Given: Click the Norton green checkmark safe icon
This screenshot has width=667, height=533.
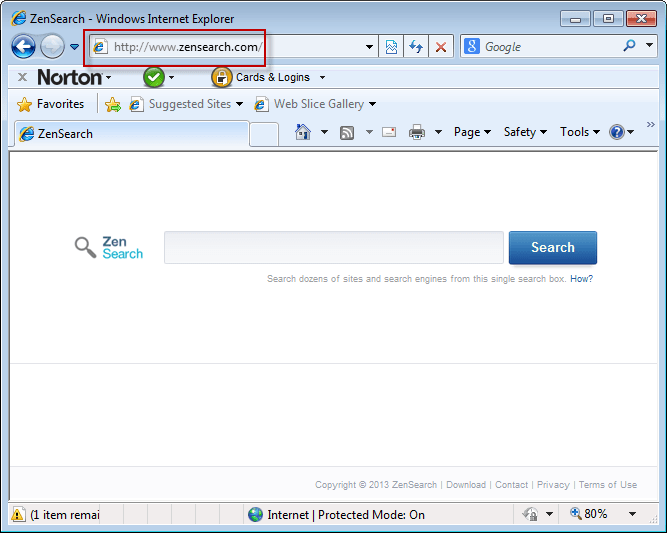Looking at the screenshot, I should tap(154, 77).
